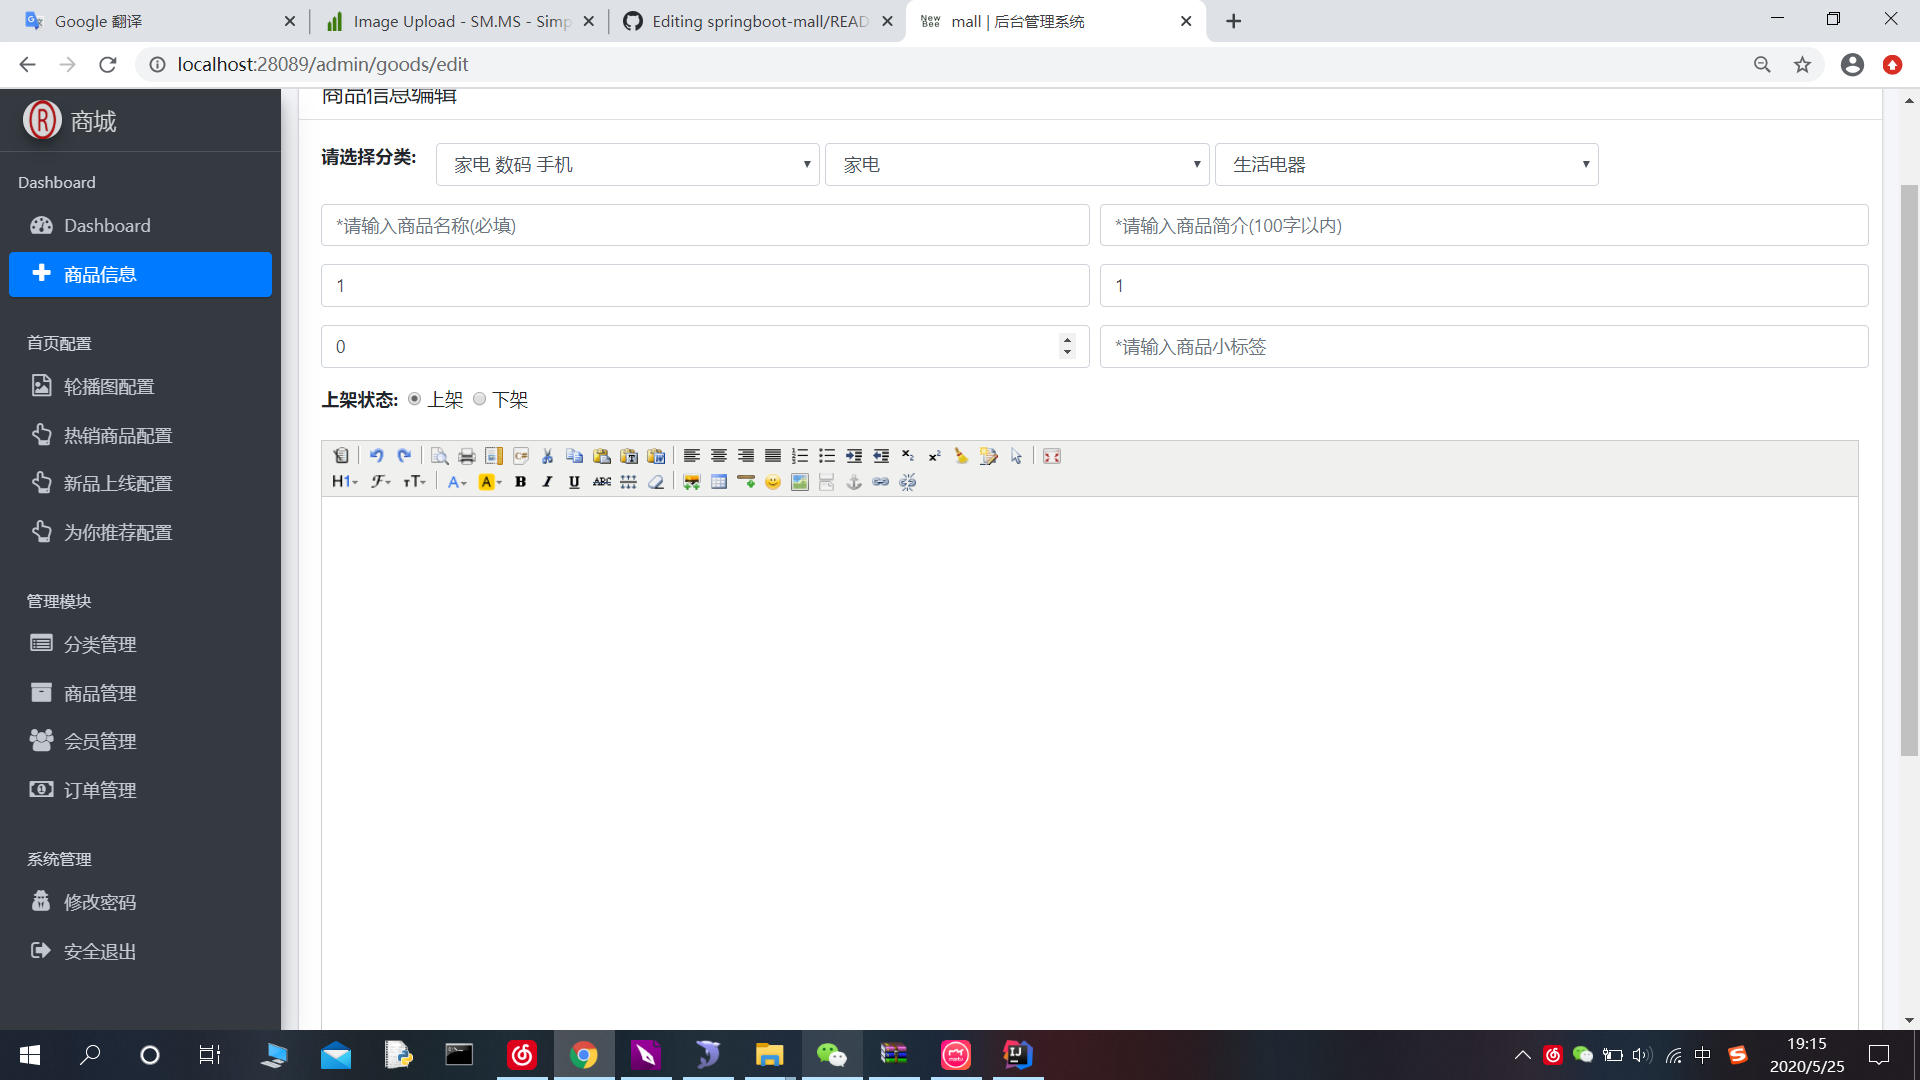The width and height of the screenshot is (1920, 1080).
Task: Select the 上架 radio button
Action: [x=414, y=398]
